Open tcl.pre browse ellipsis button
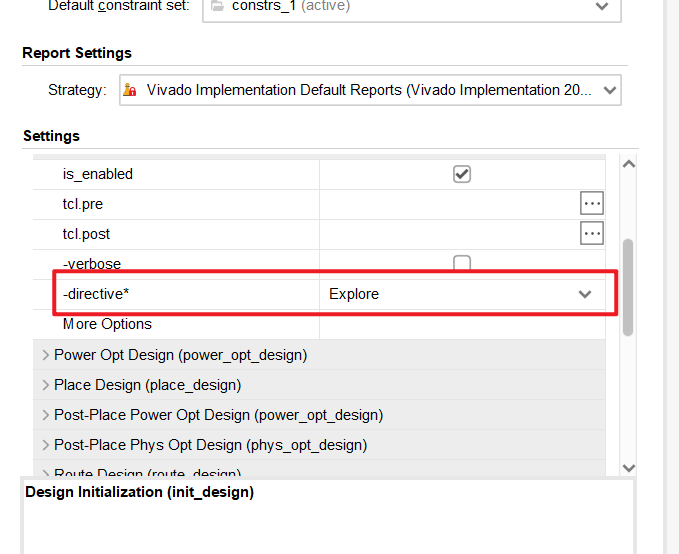 [592, 204]
